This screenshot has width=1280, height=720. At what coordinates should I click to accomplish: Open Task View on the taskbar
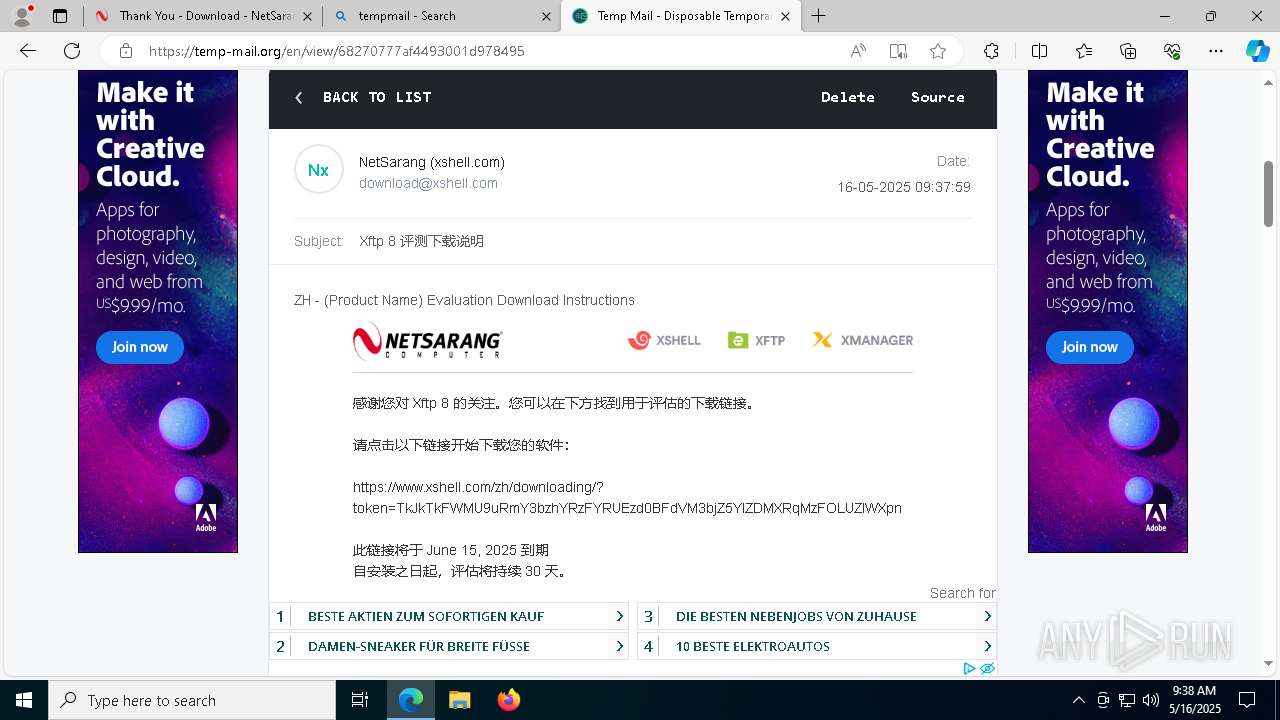[x=360, y=700]
